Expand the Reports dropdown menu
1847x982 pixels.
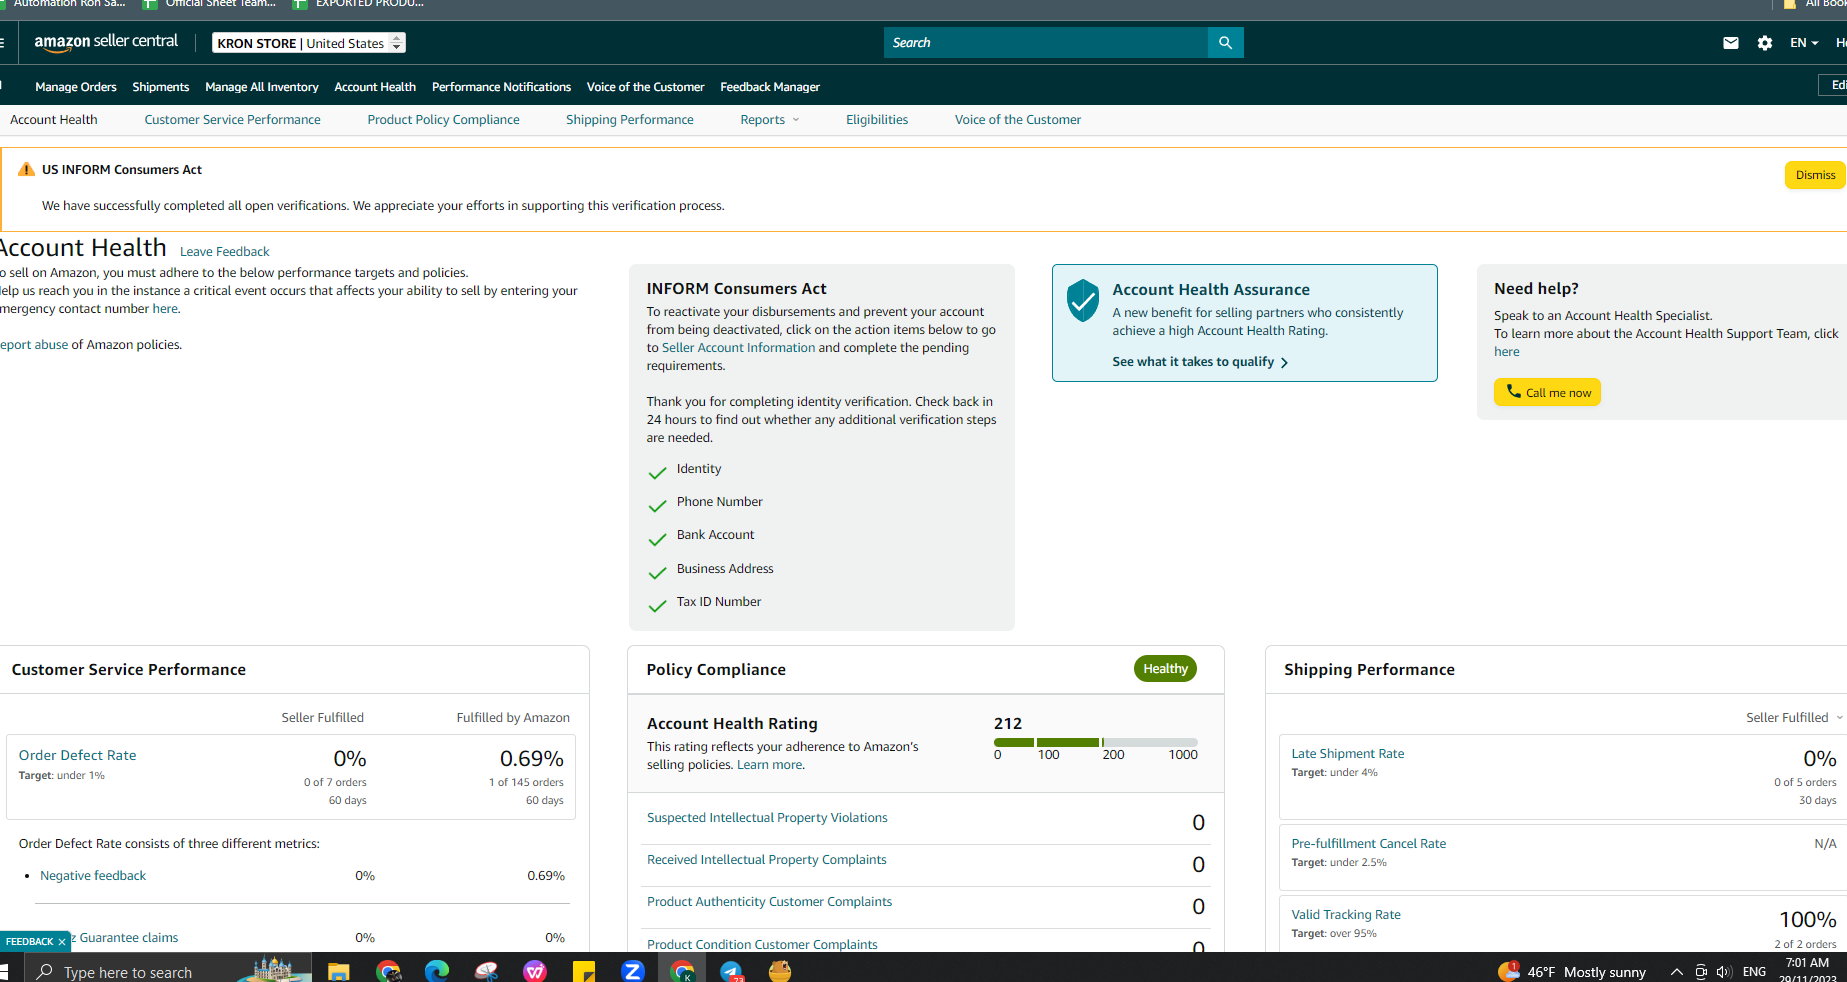[770, 120]
